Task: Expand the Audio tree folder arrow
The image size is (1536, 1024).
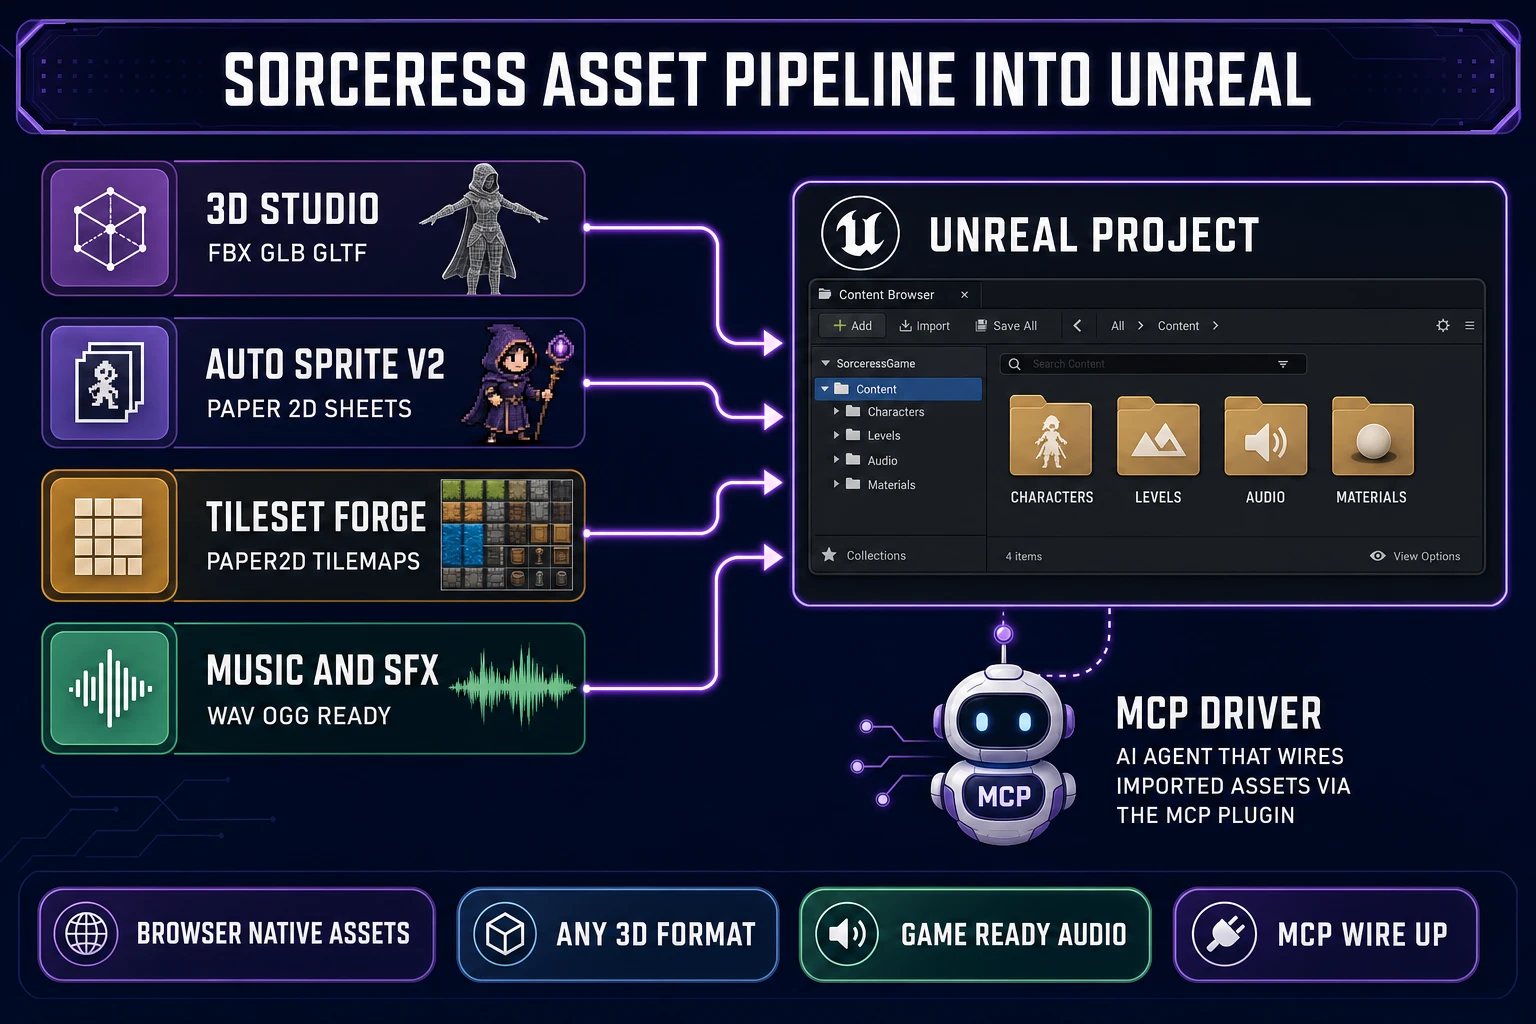Action: 836,460
